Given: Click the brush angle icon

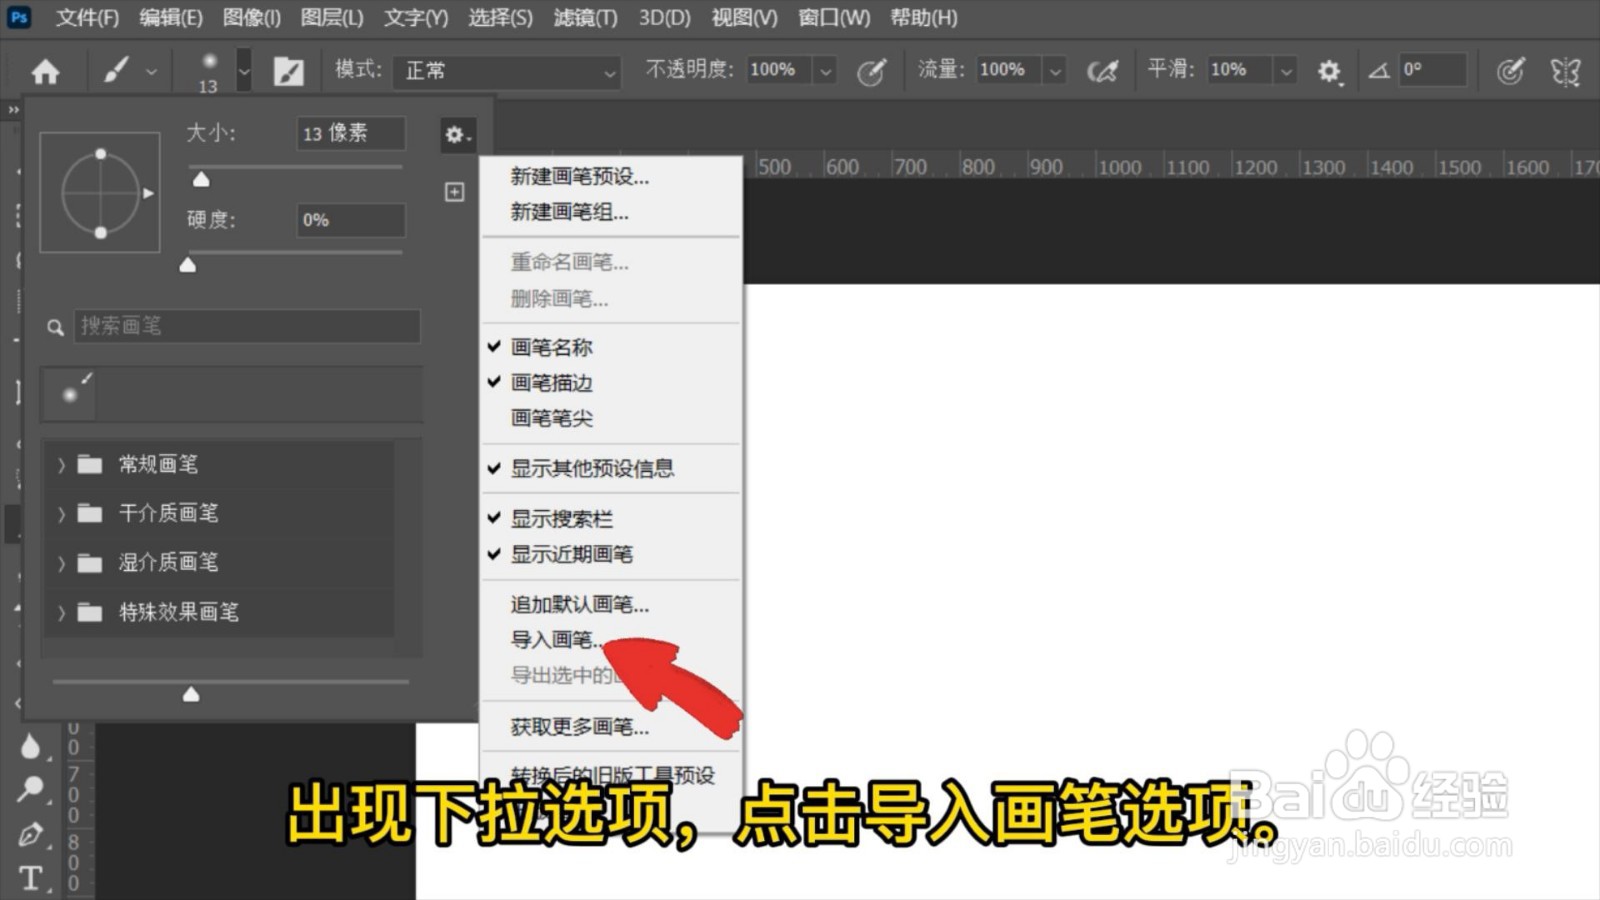Looking at the screenshot, I should 1379,70.
